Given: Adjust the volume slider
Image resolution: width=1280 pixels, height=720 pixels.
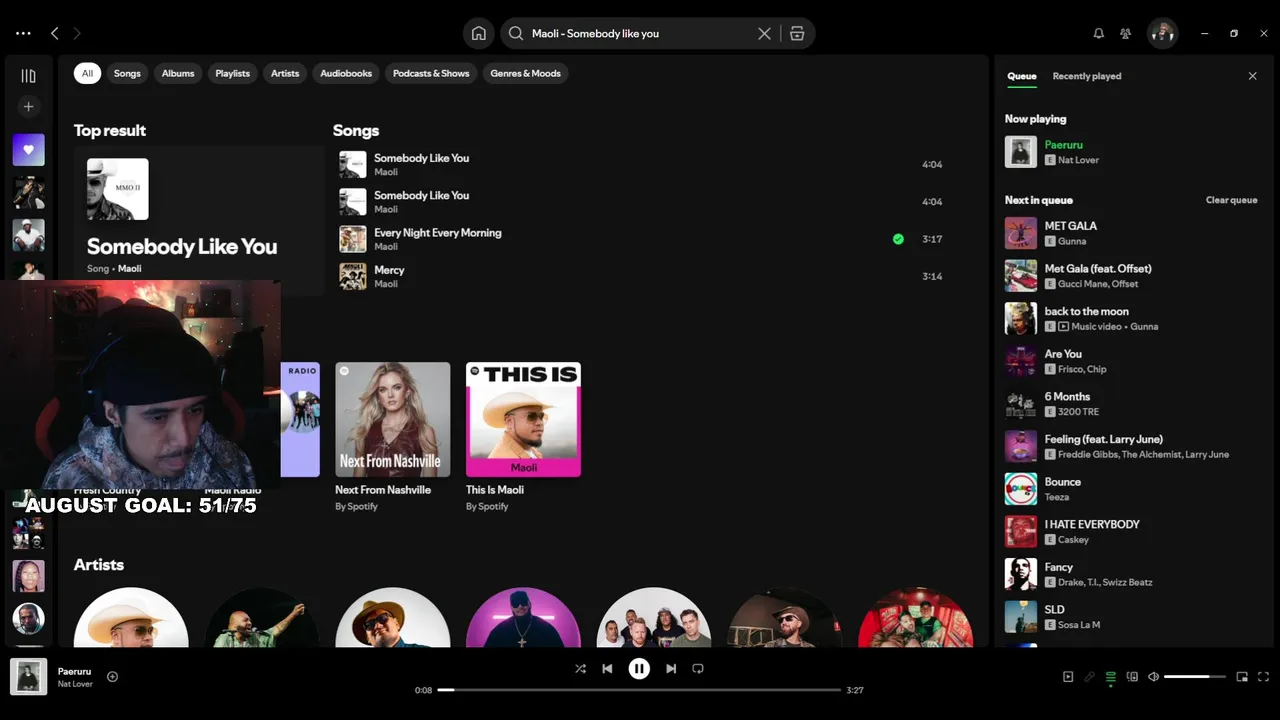Looking at the screenshot, I should click(1195, 677).
